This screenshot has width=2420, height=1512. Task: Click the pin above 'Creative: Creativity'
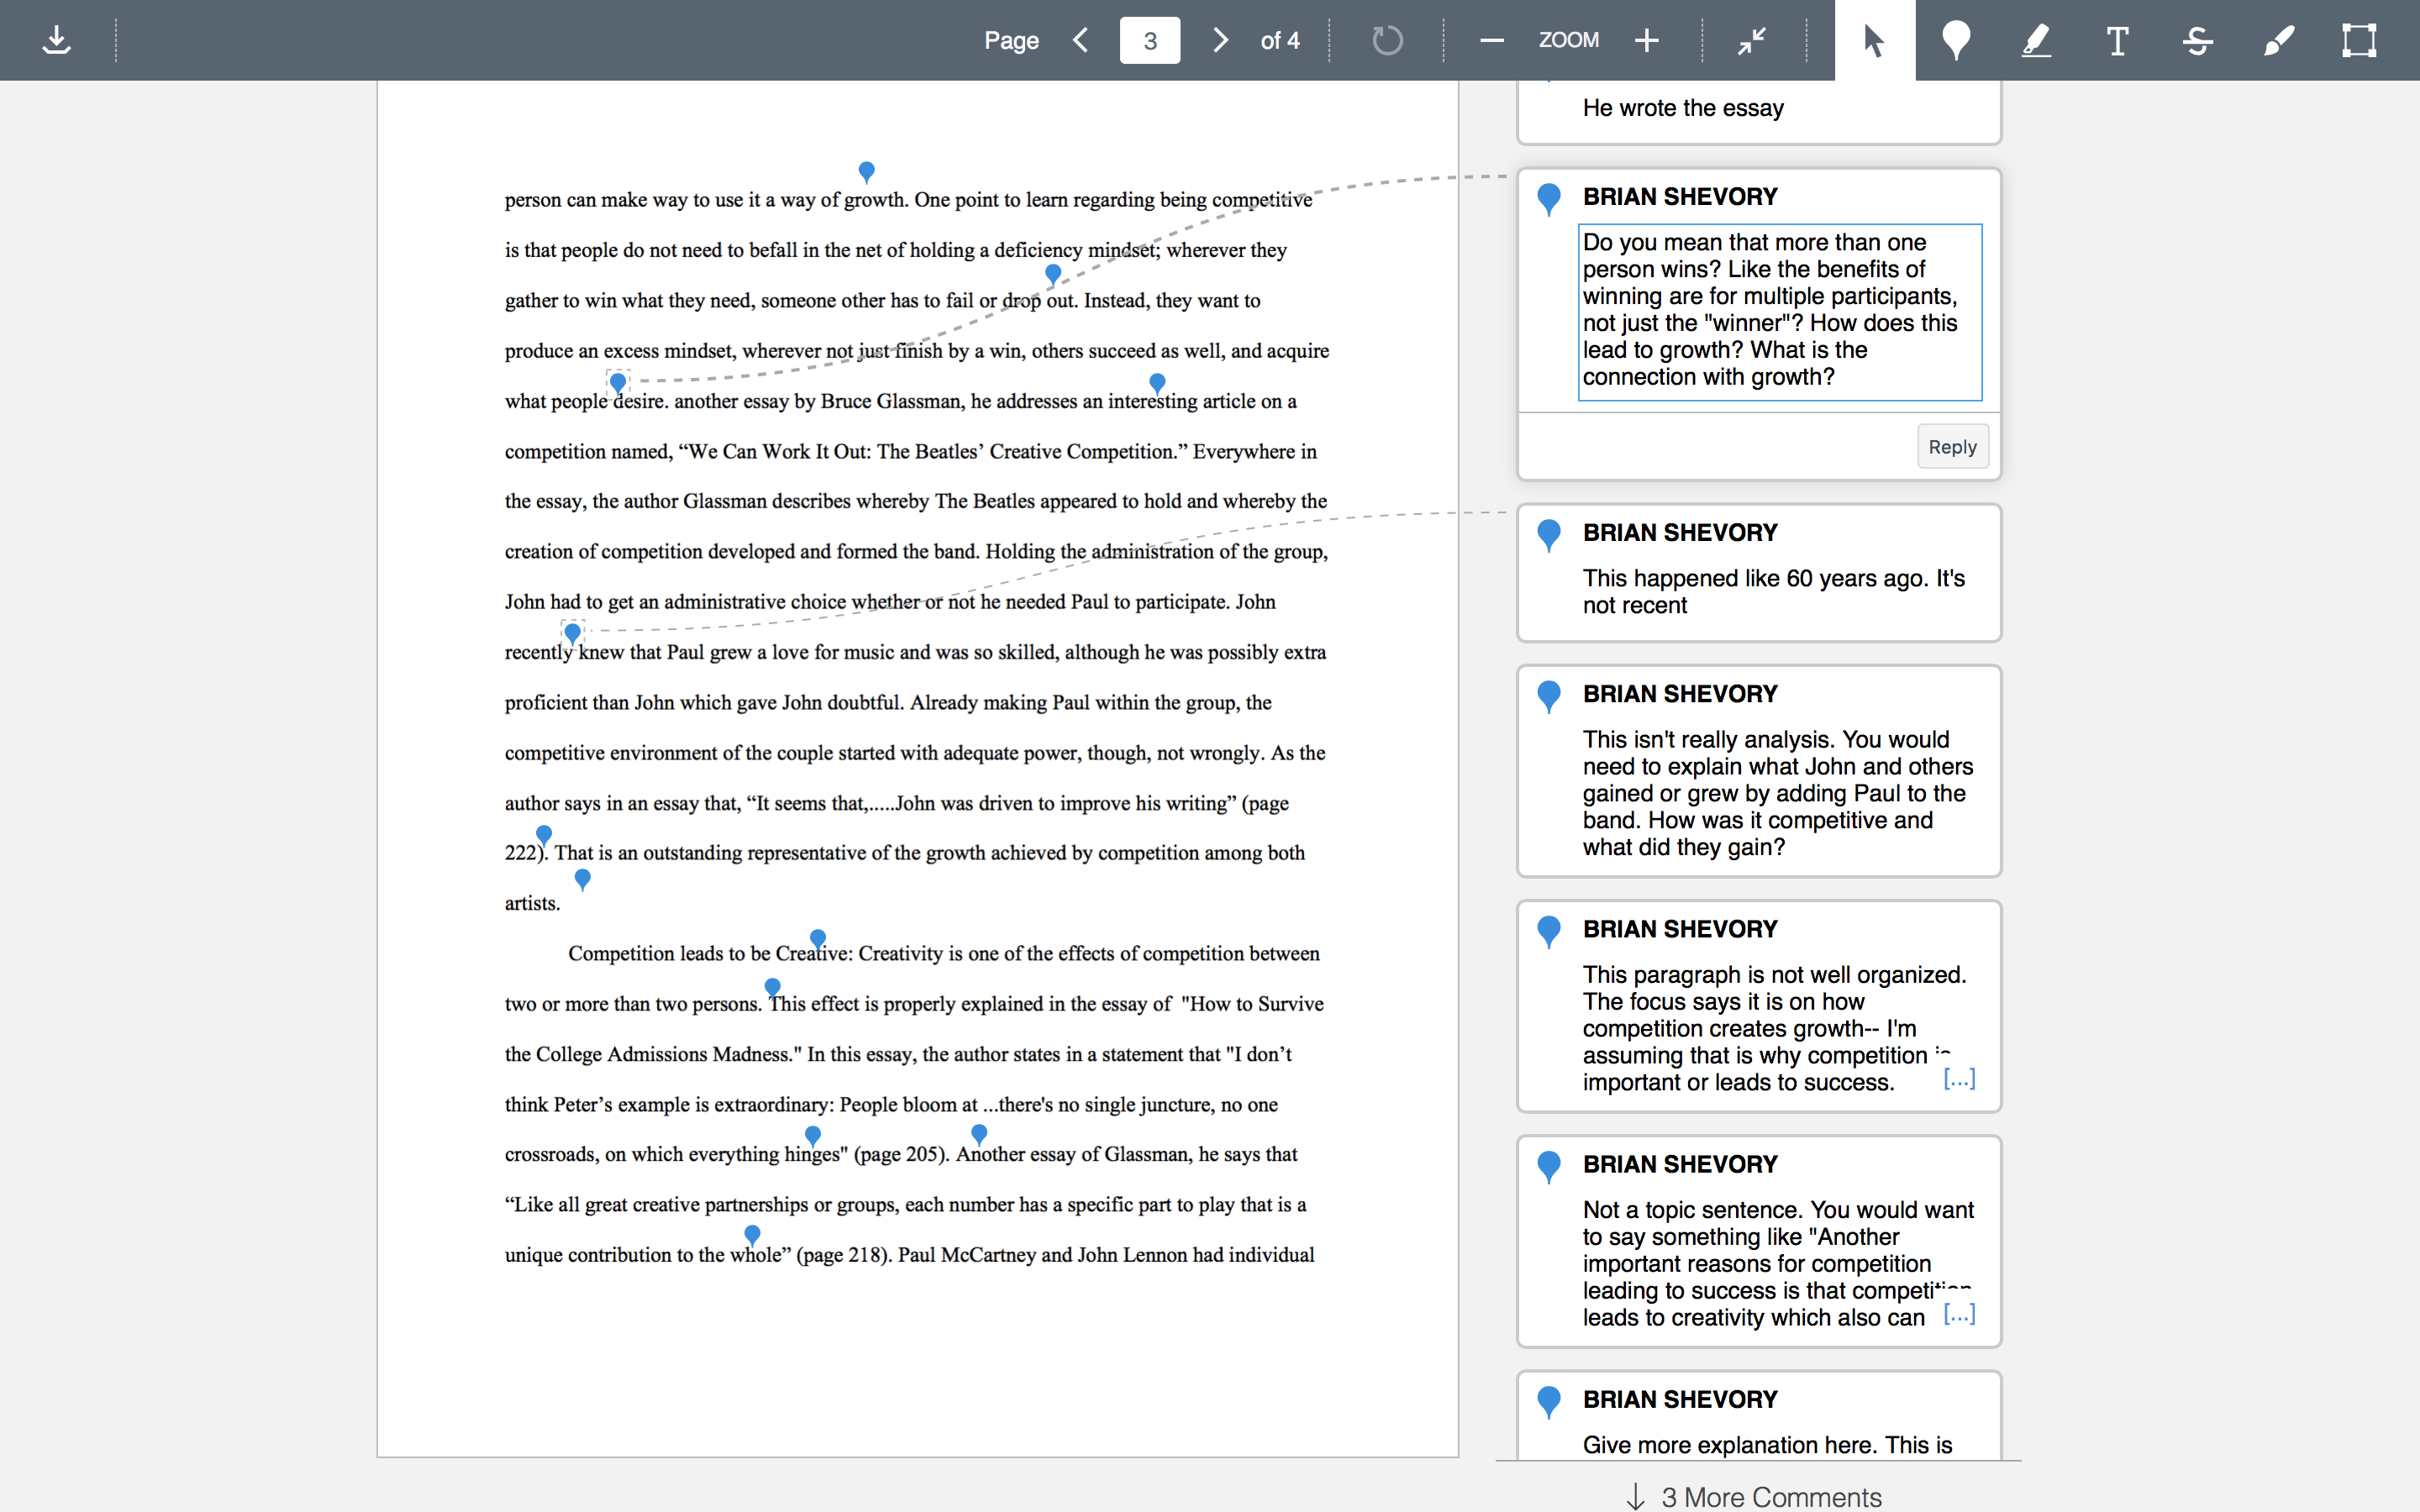(818, 939)
